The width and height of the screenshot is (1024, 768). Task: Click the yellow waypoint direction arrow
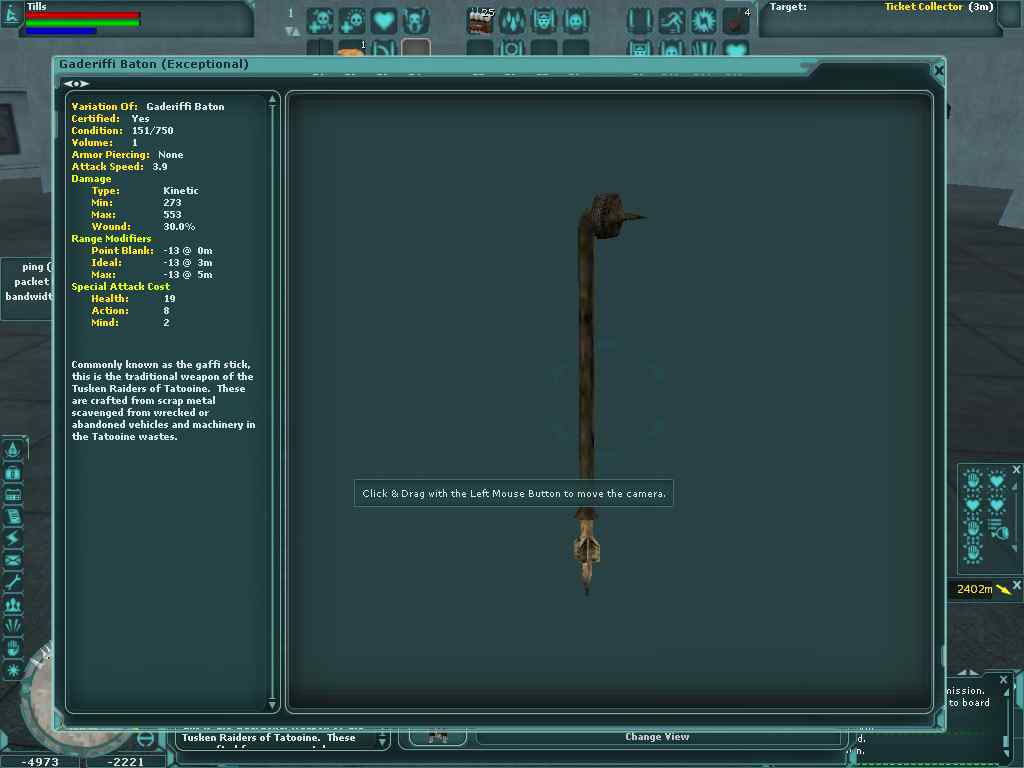[x=1004, y=589]
